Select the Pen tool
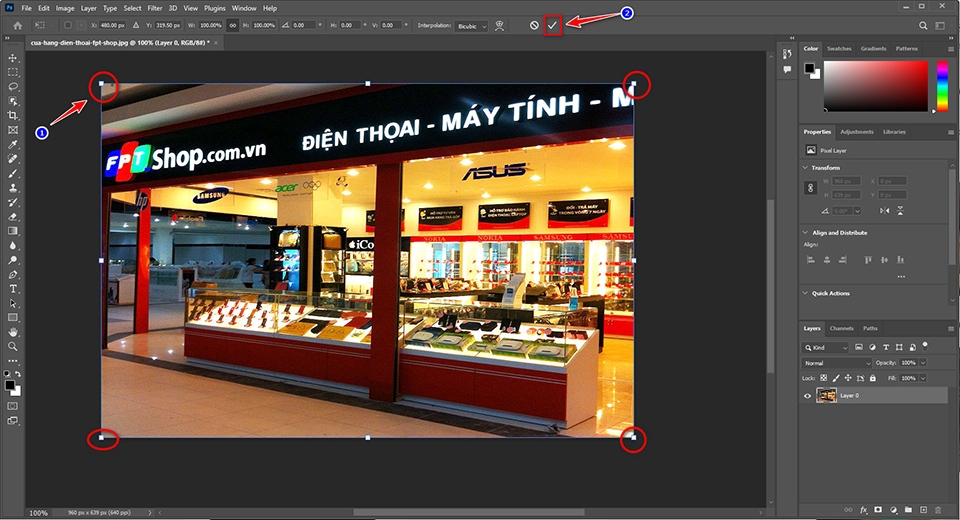The width and height of the screenshot is (960, 520). [x=13, y=274]
